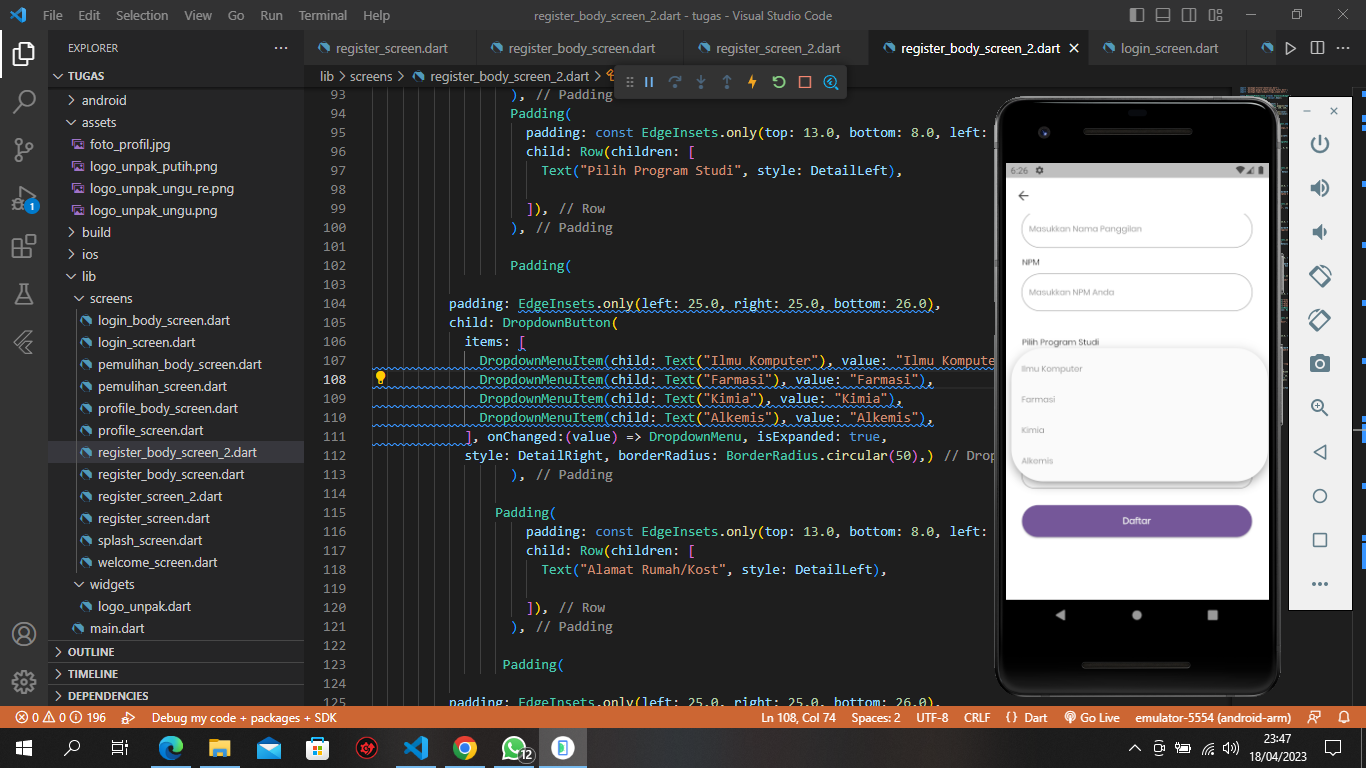Open the widget inspector magnifier icon

click(x=831, y=84)
